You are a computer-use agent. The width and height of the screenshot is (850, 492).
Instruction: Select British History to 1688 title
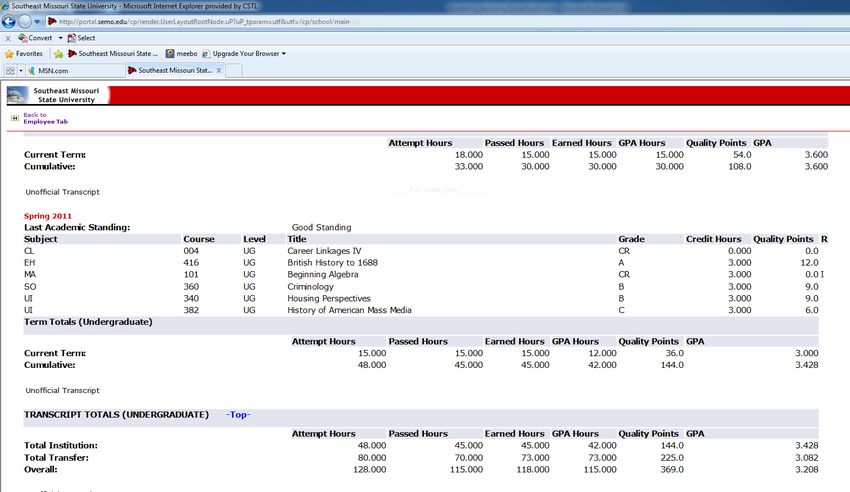coord(332,263)
